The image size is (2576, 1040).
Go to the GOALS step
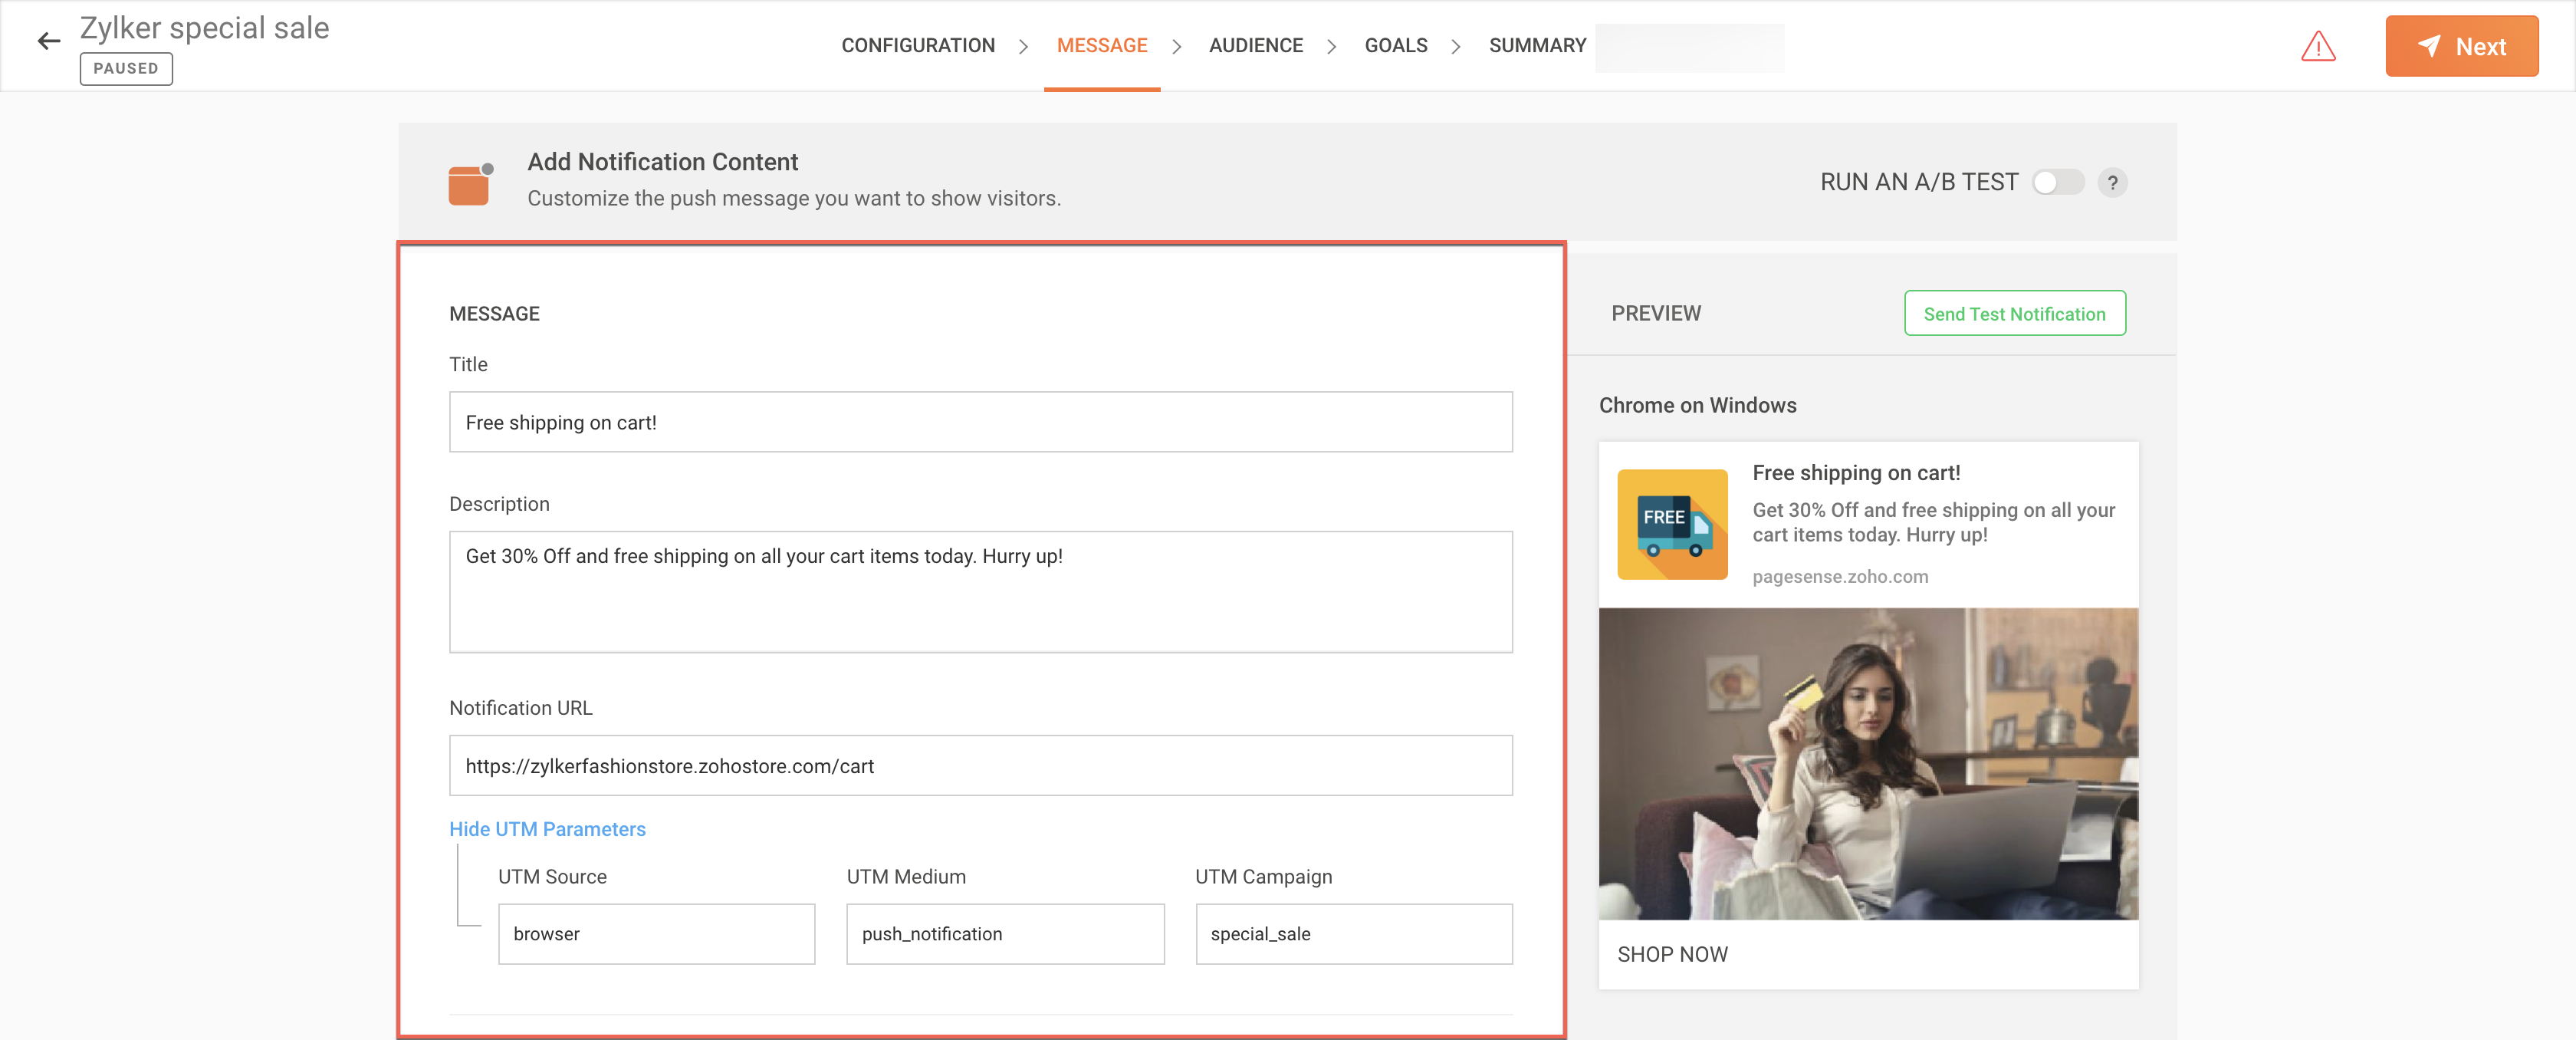(1395, 46)
